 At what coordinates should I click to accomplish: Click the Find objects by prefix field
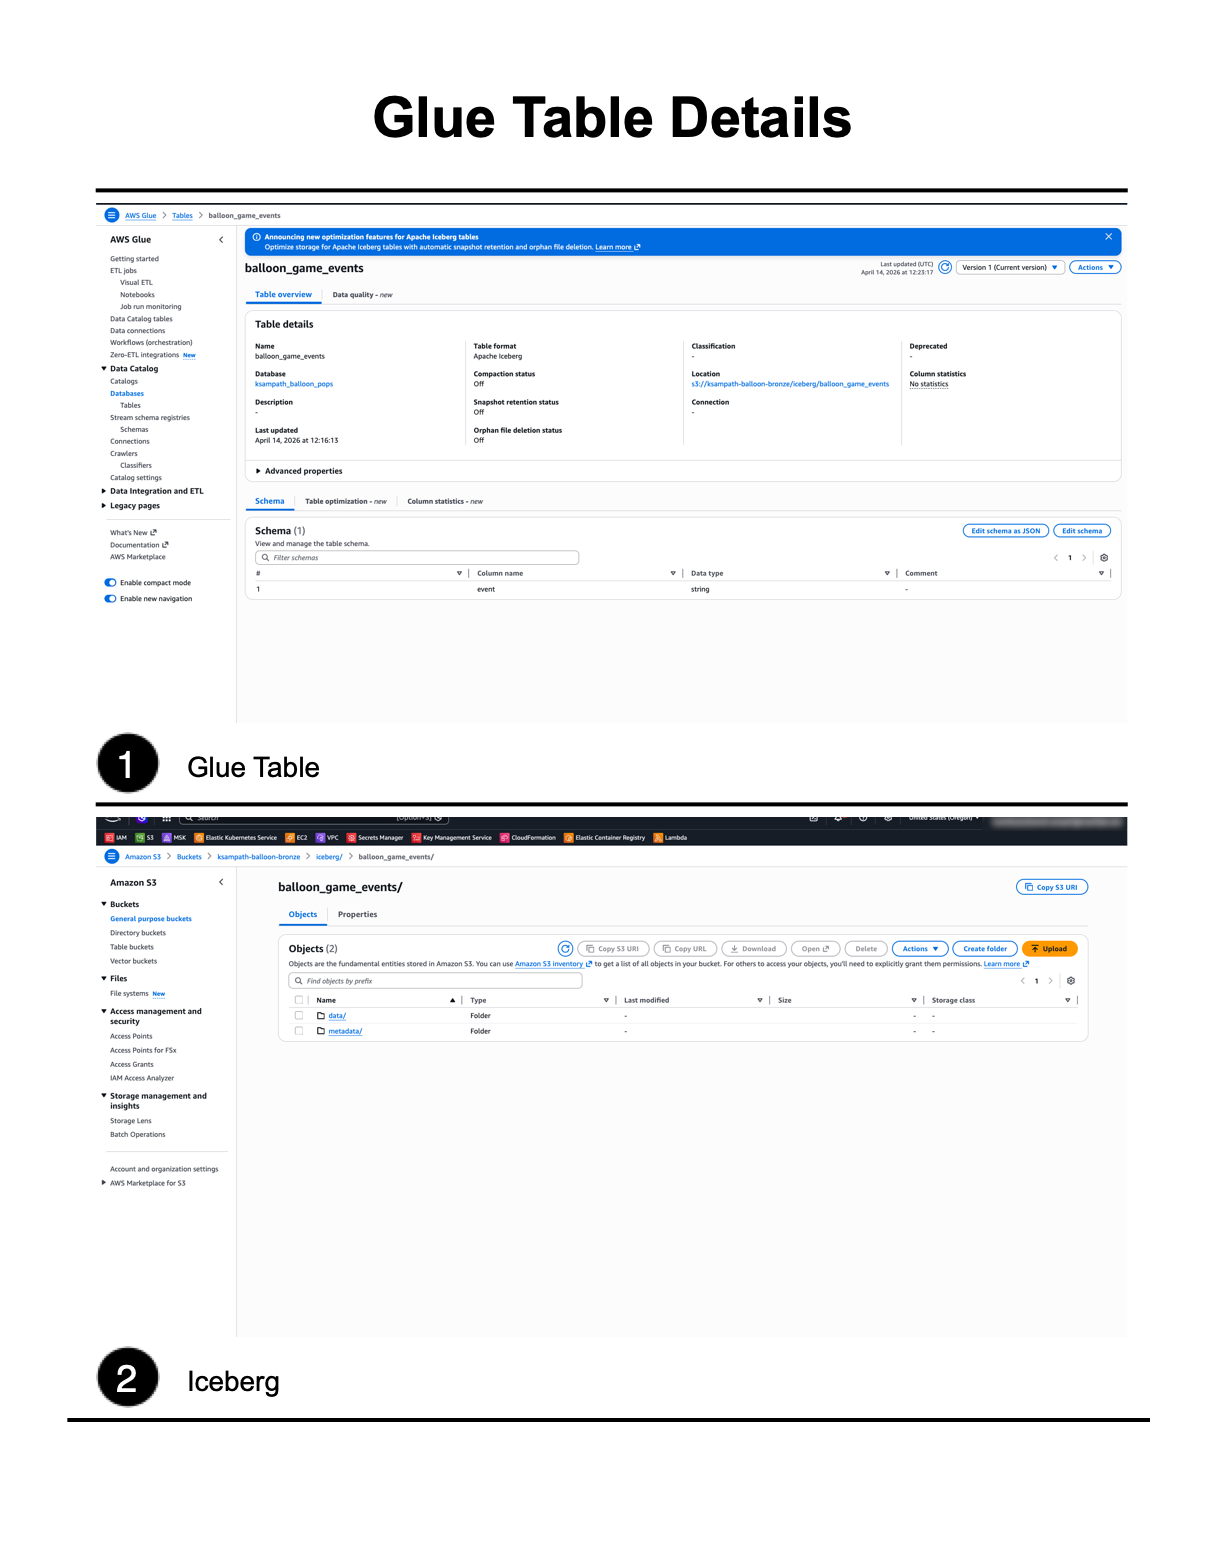click(x=435, y=981)
